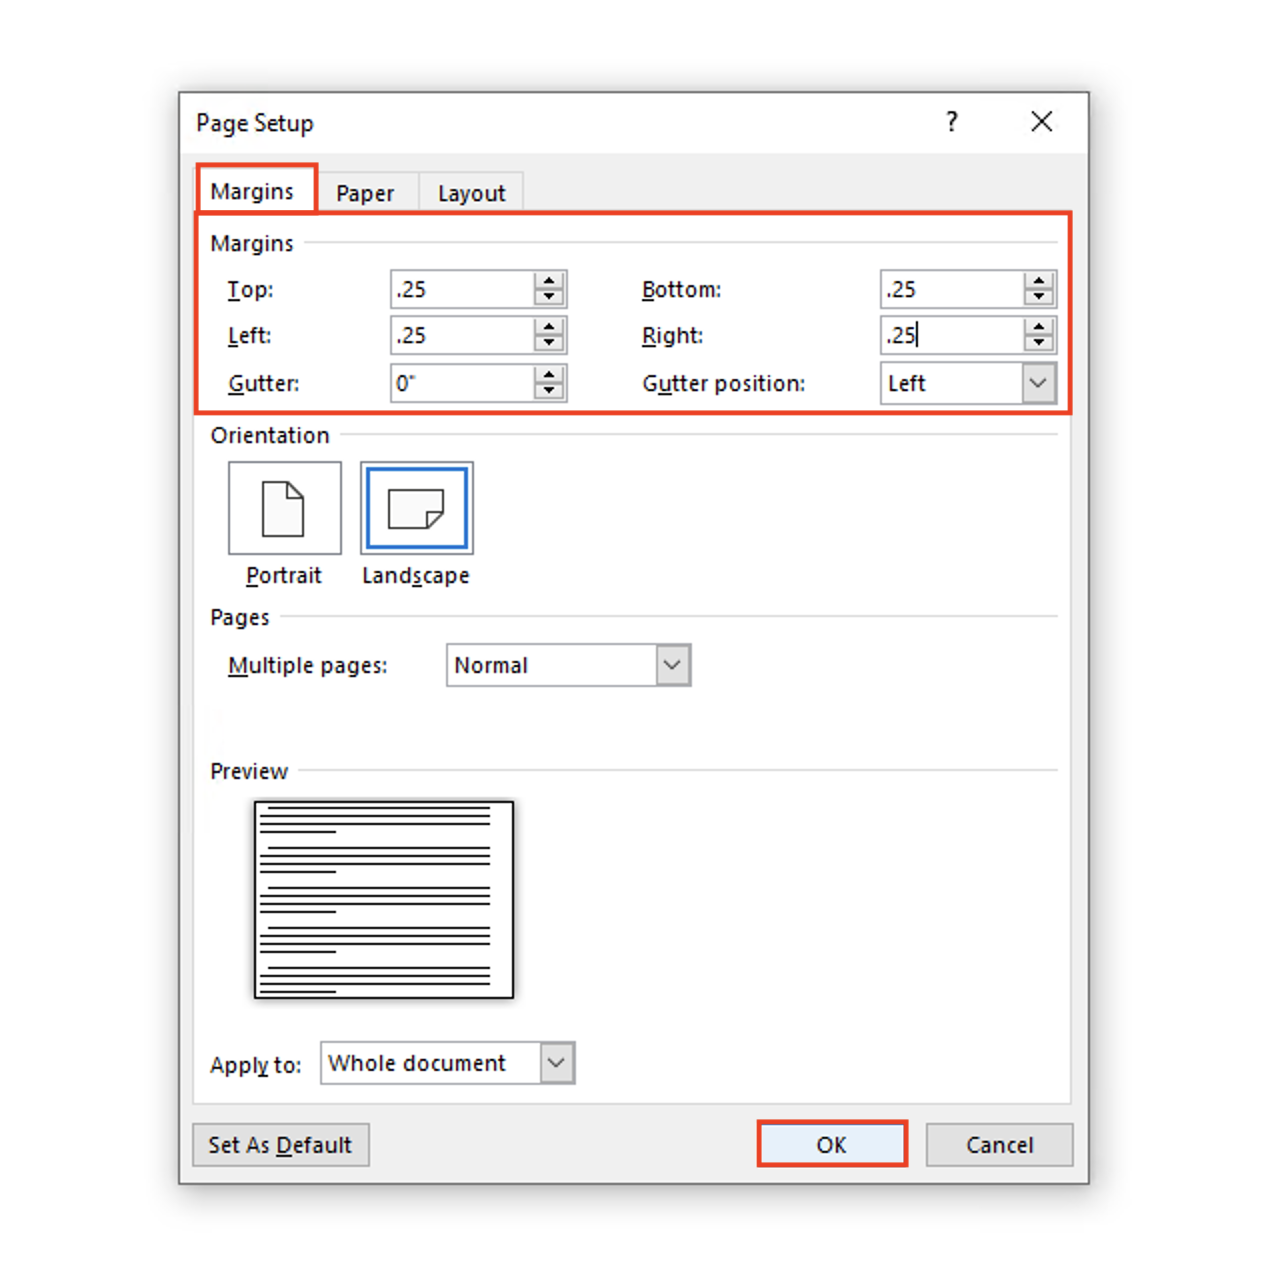This screenshot has height=1267, width=1267.
Task: Open Help with the question mark icon
Action: pyautogui.click(x=951, y=122)
